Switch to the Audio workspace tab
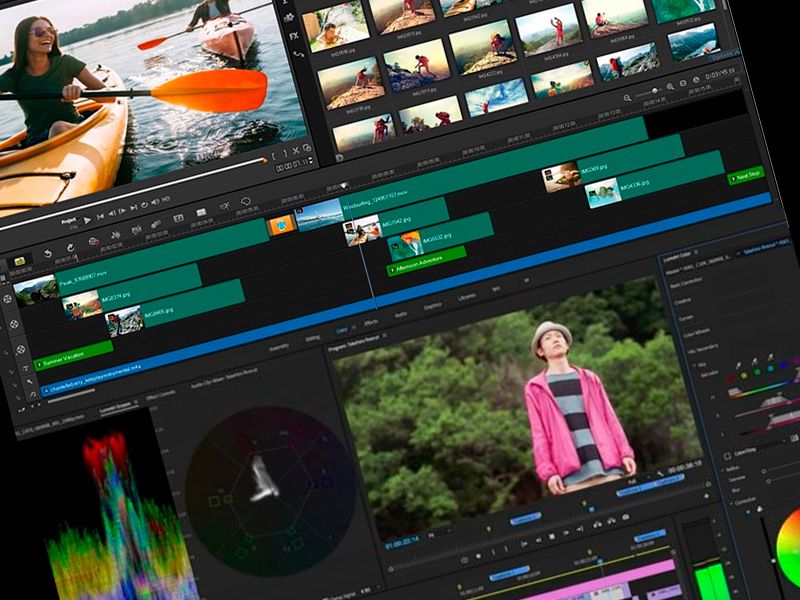 (x=401, y=315)
